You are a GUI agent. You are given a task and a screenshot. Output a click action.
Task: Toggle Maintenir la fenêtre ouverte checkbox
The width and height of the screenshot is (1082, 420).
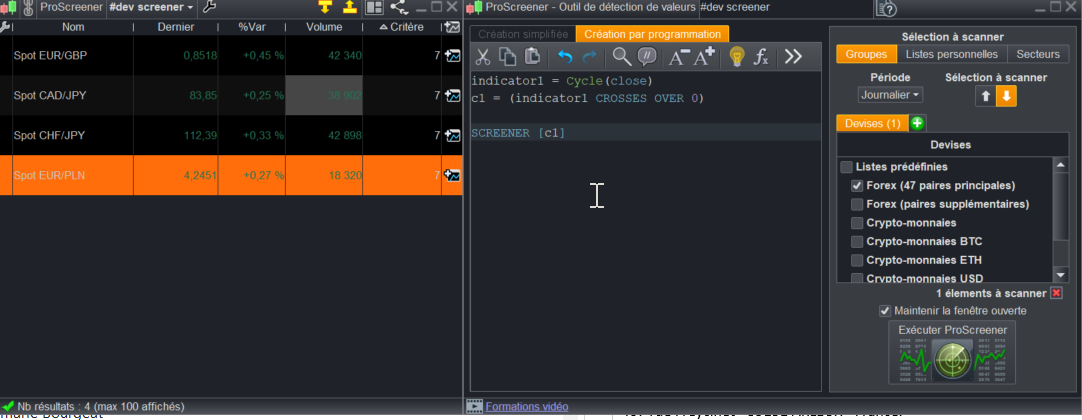(885, 310)
